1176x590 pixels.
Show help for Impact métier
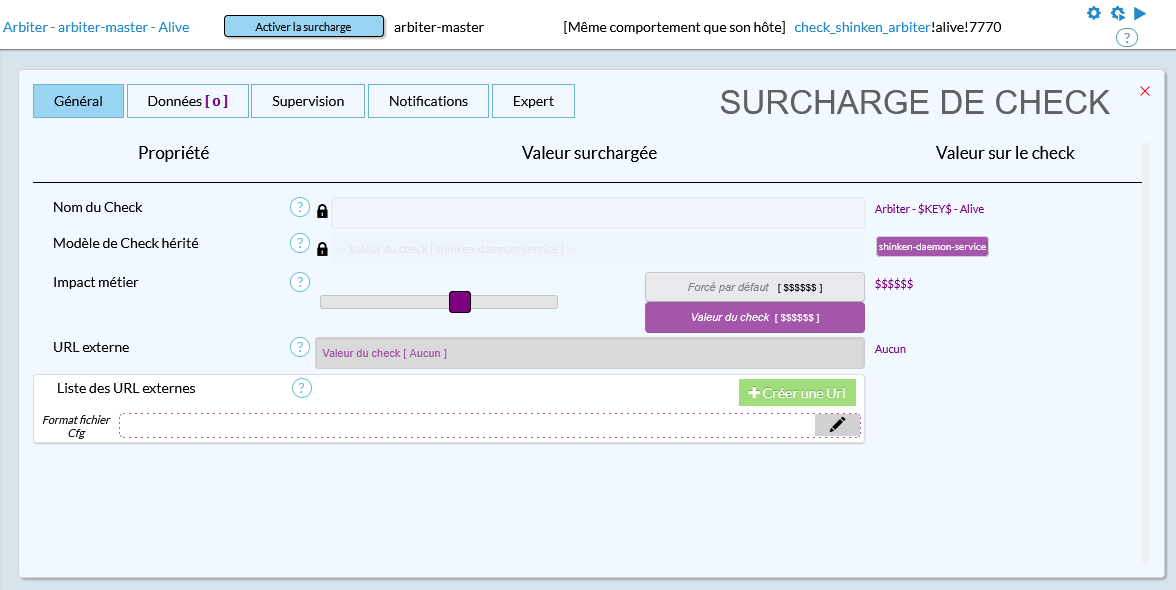(x=300, y=282)
